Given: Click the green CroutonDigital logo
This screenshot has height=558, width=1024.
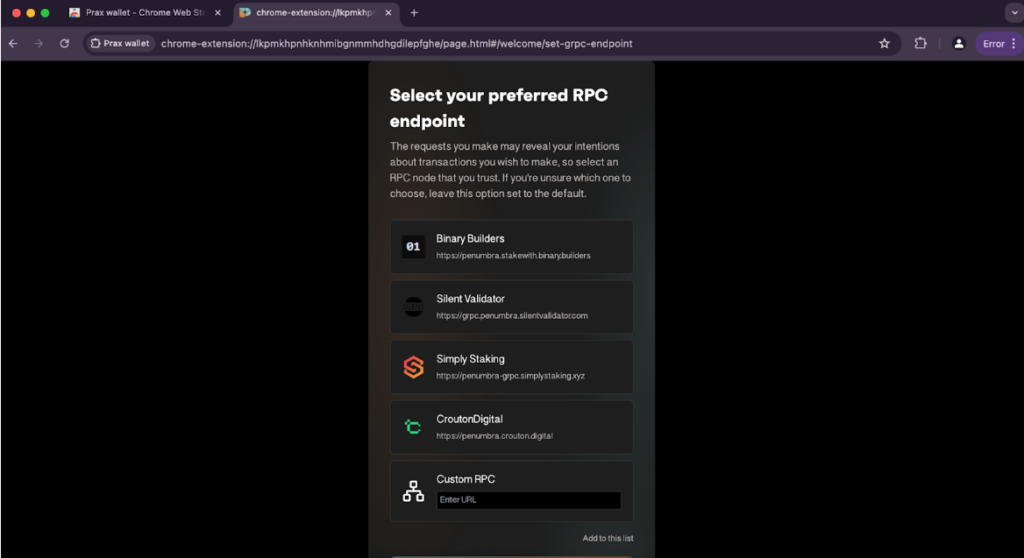Looking at the screenshot, I should pos(413,427).
